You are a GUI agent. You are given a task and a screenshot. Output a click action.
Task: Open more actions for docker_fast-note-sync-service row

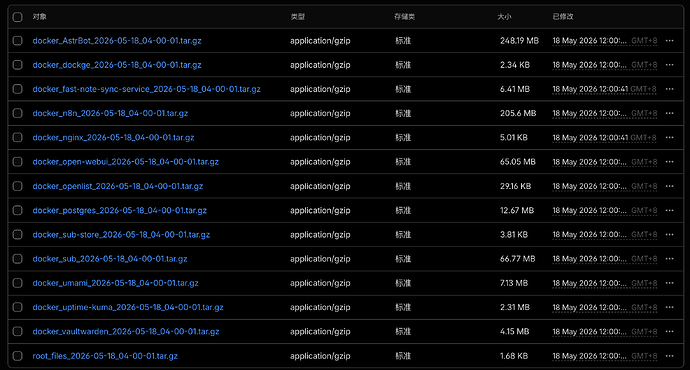click(669, 89)
